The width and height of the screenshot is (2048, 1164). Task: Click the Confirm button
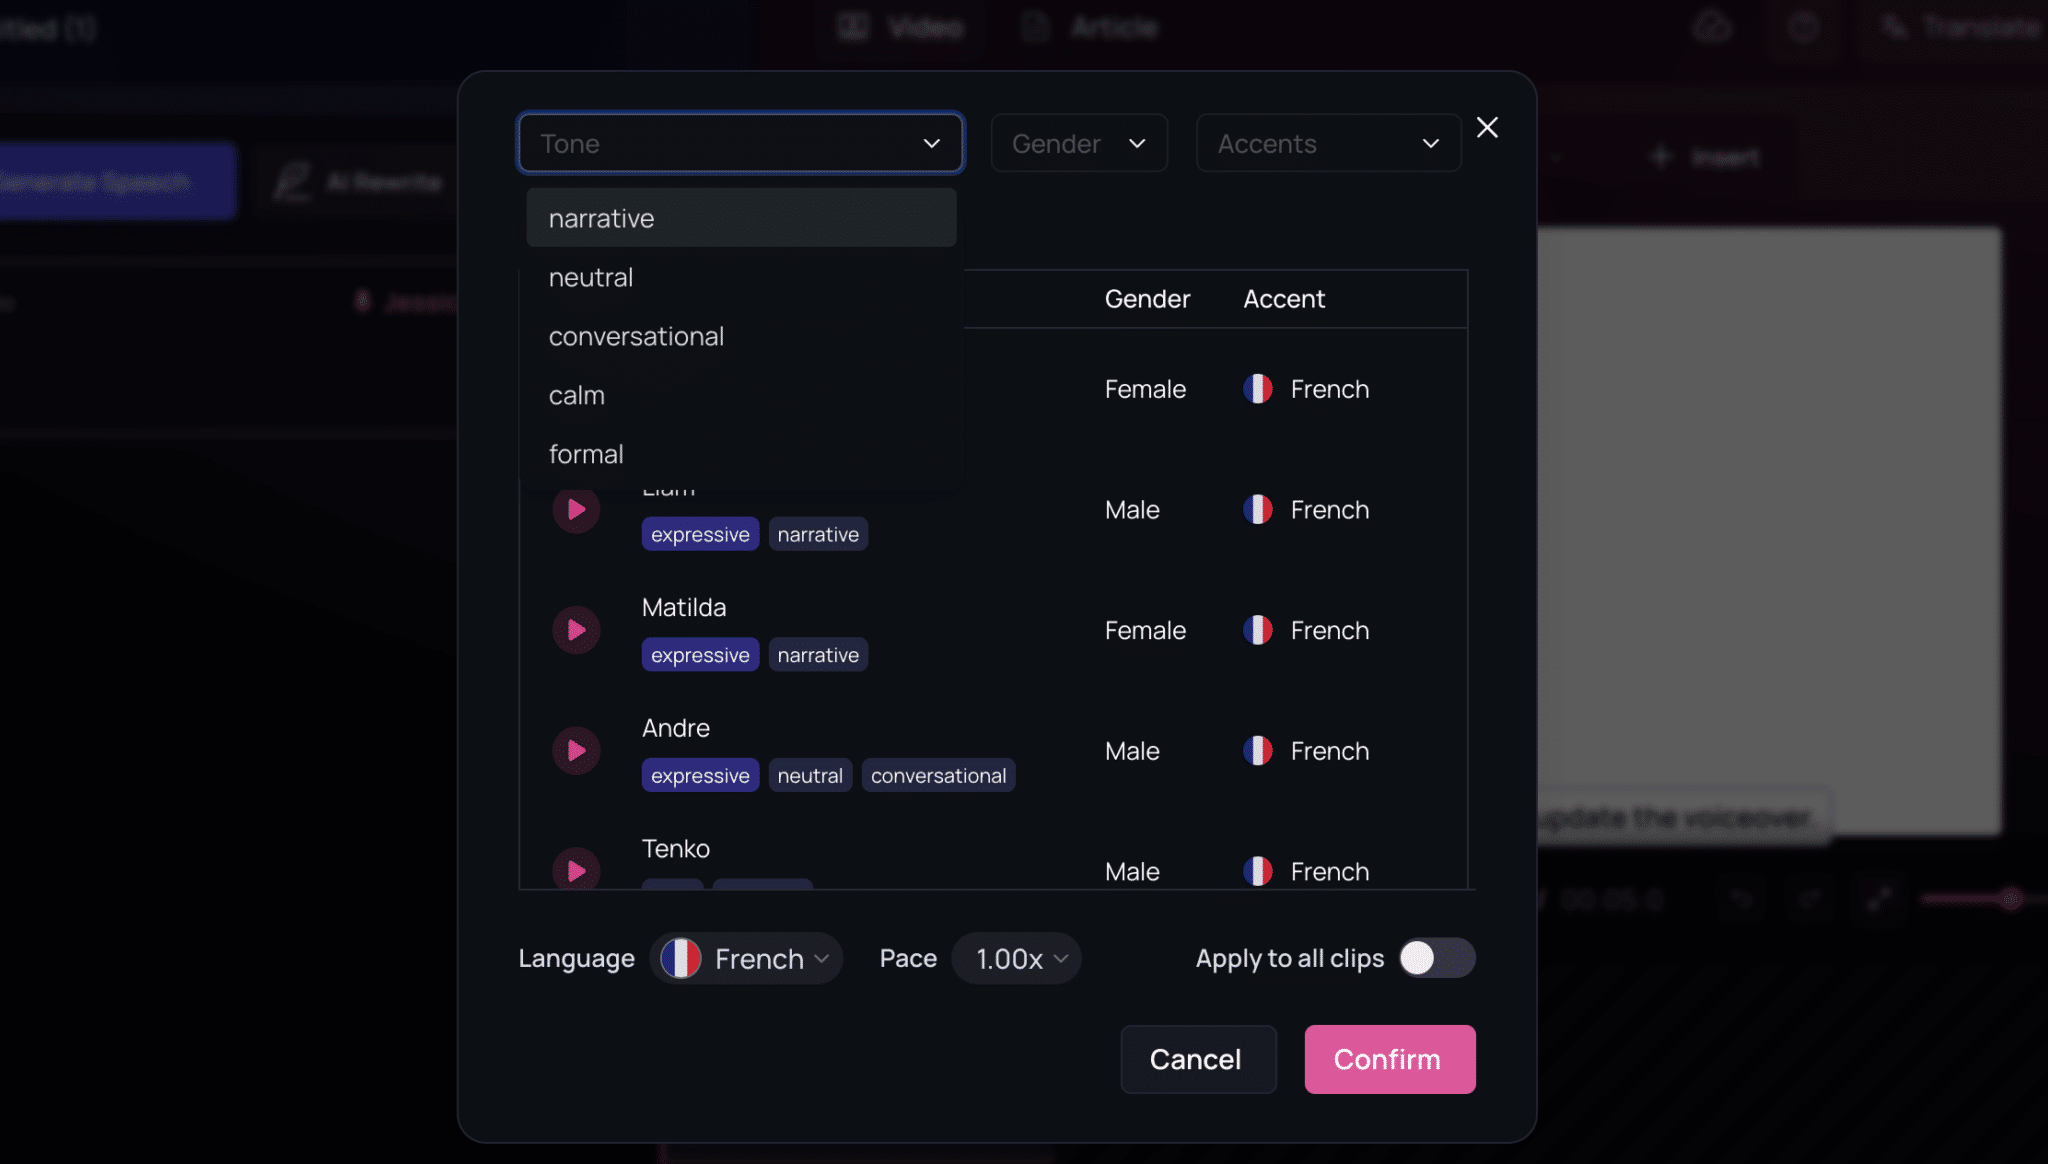(x=1389, y=1059)
